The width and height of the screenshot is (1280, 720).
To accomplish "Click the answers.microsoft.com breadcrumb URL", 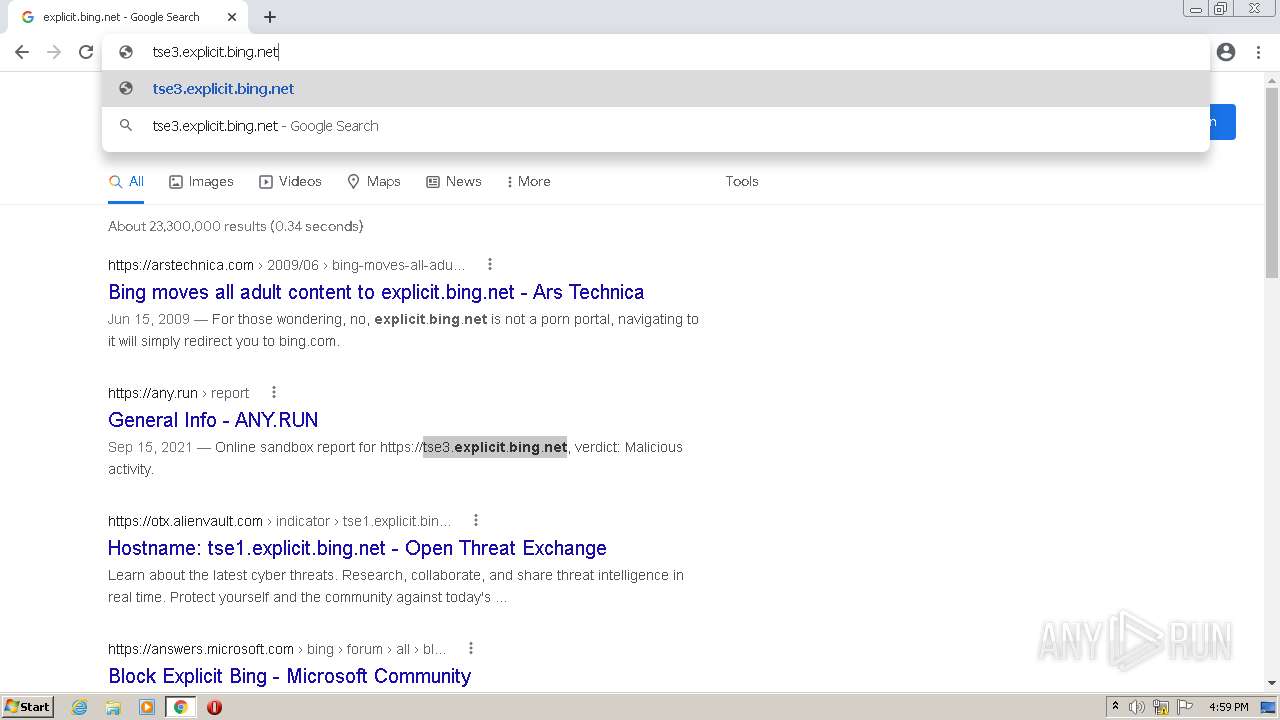I will coord(277,649).
